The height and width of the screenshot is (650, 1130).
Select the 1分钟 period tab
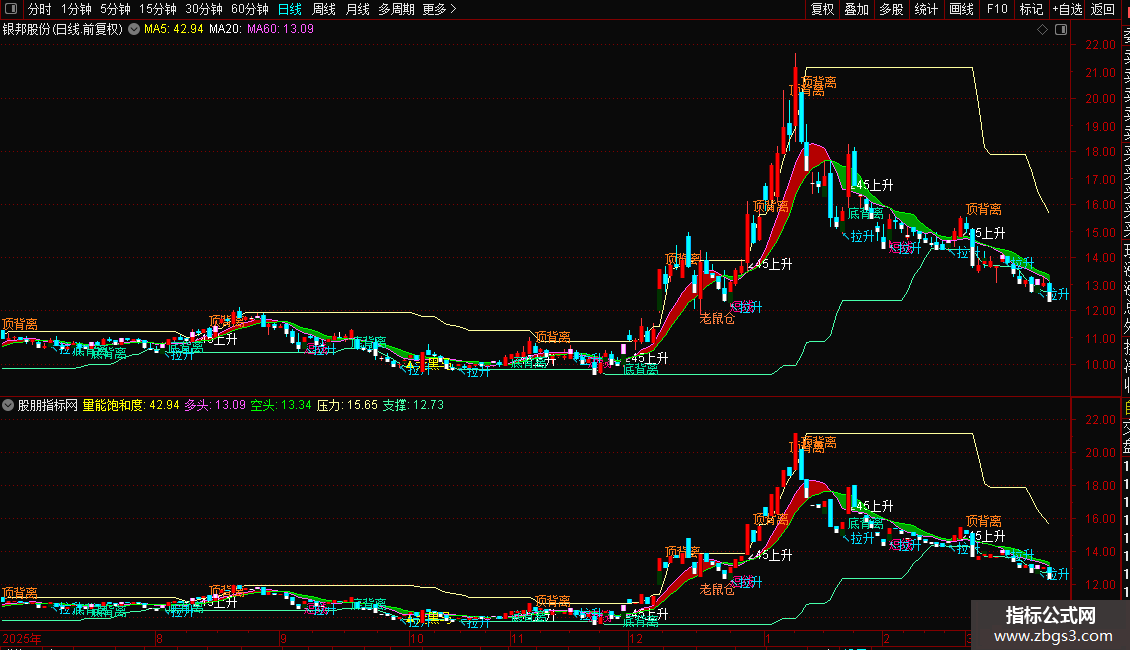coord(76,9)
